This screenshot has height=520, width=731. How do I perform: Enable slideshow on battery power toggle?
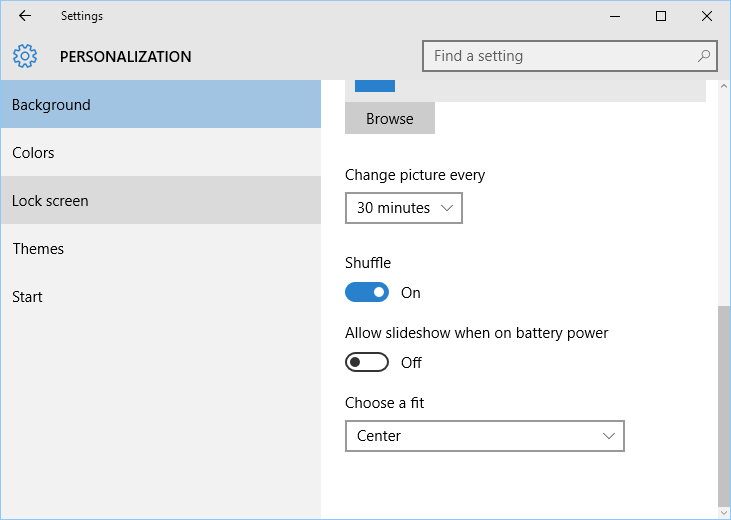(367, 362)
